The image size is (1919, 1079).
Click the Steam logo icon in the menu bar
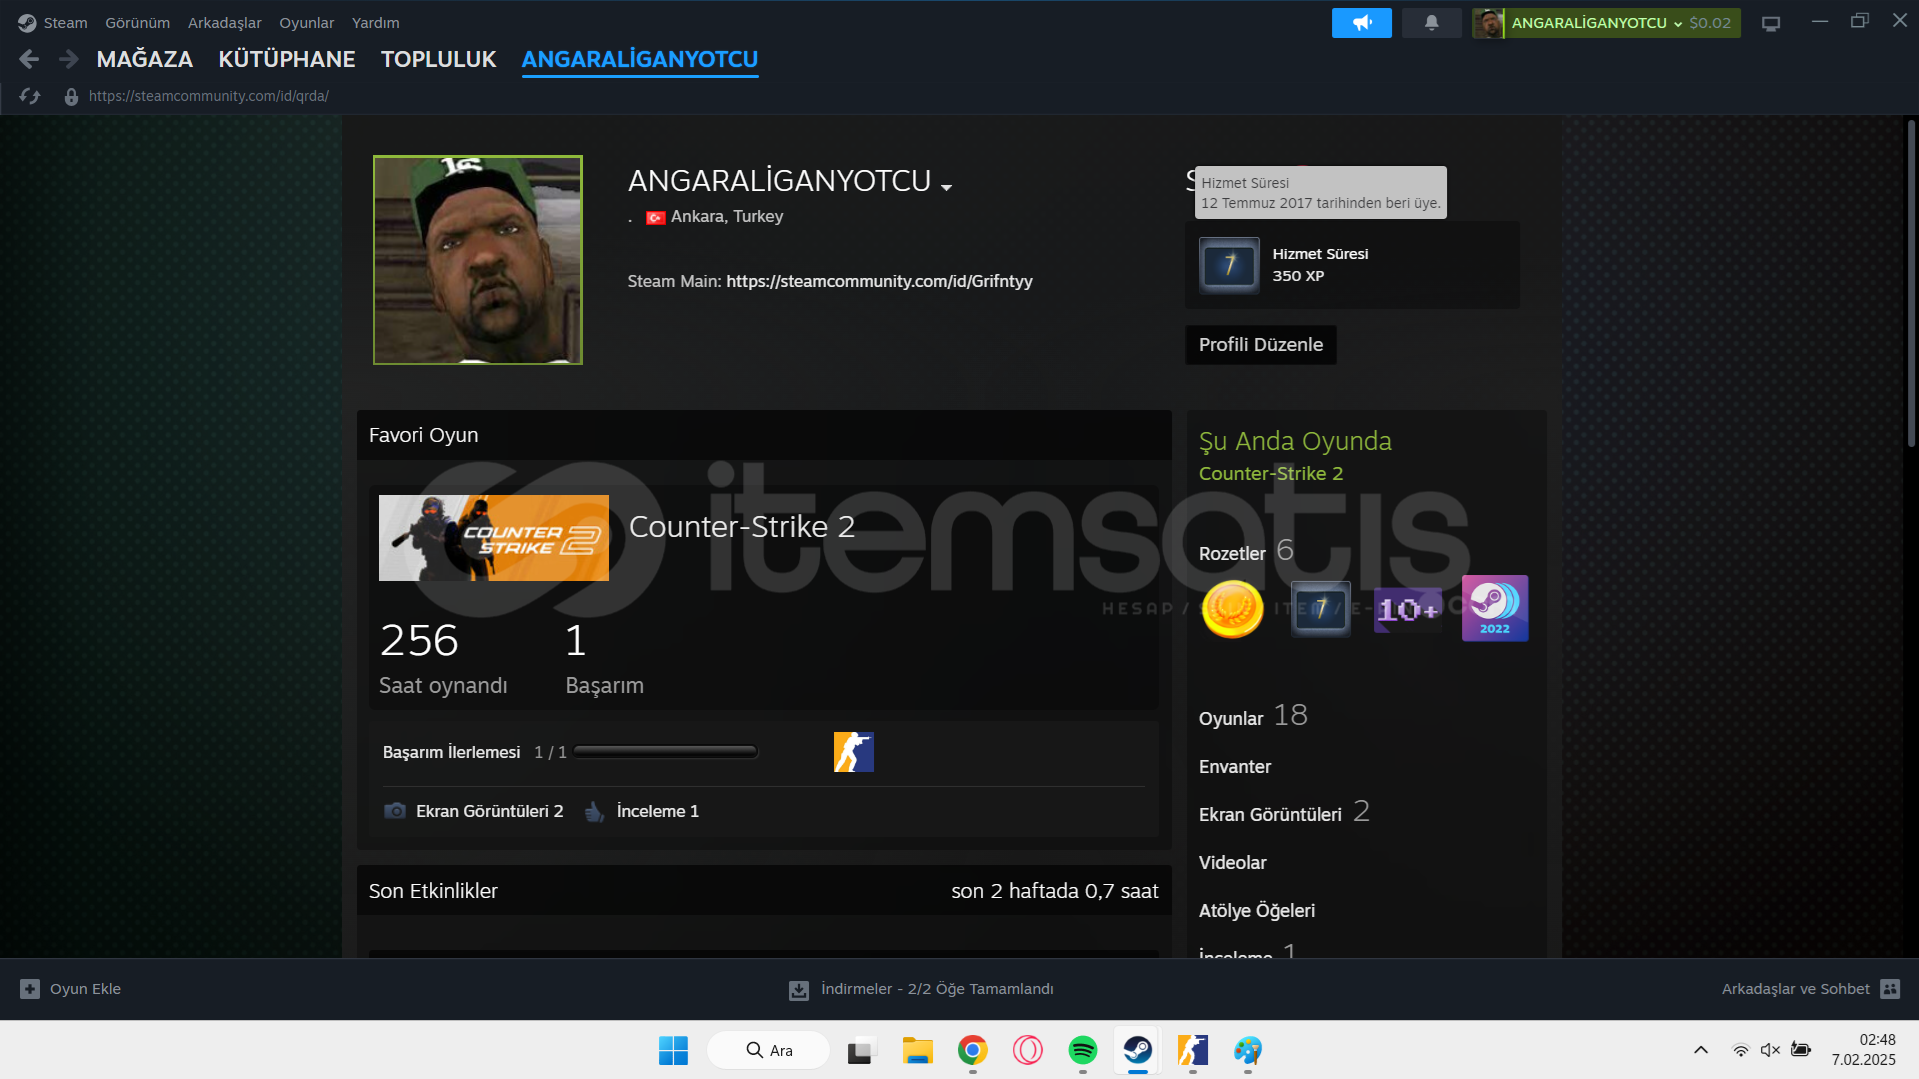coord(27,23)
